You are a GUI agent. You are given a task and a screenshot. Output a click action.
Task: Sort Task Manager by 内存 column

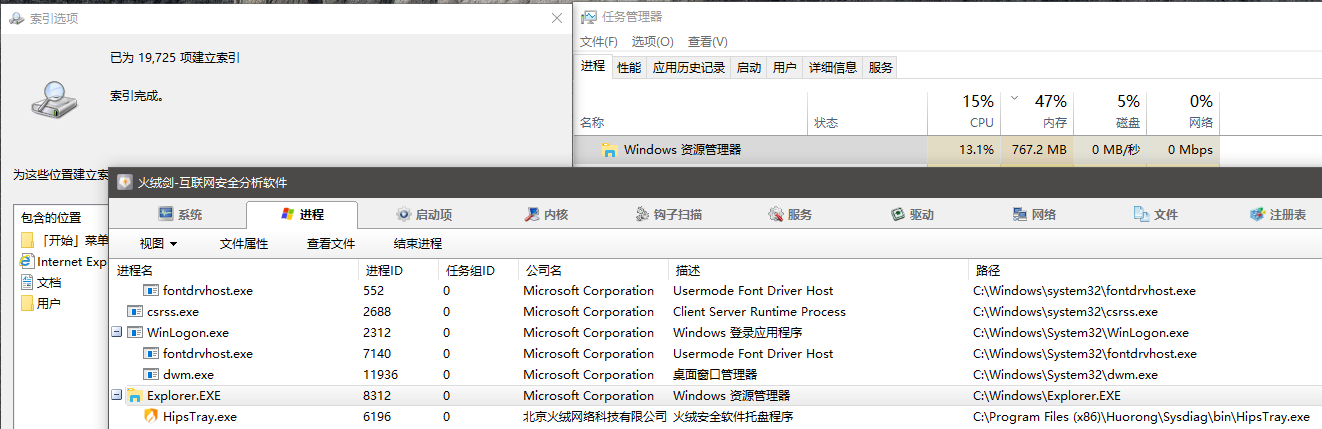pos(1037,111)
